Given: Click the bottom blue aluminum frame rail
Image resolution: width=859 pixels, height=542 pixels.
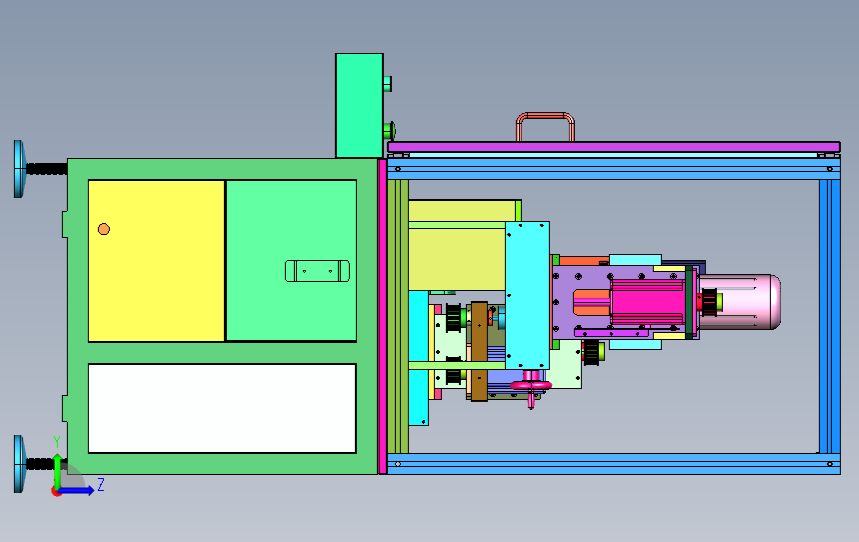Looking at the screenshot, I should [612, 464].
